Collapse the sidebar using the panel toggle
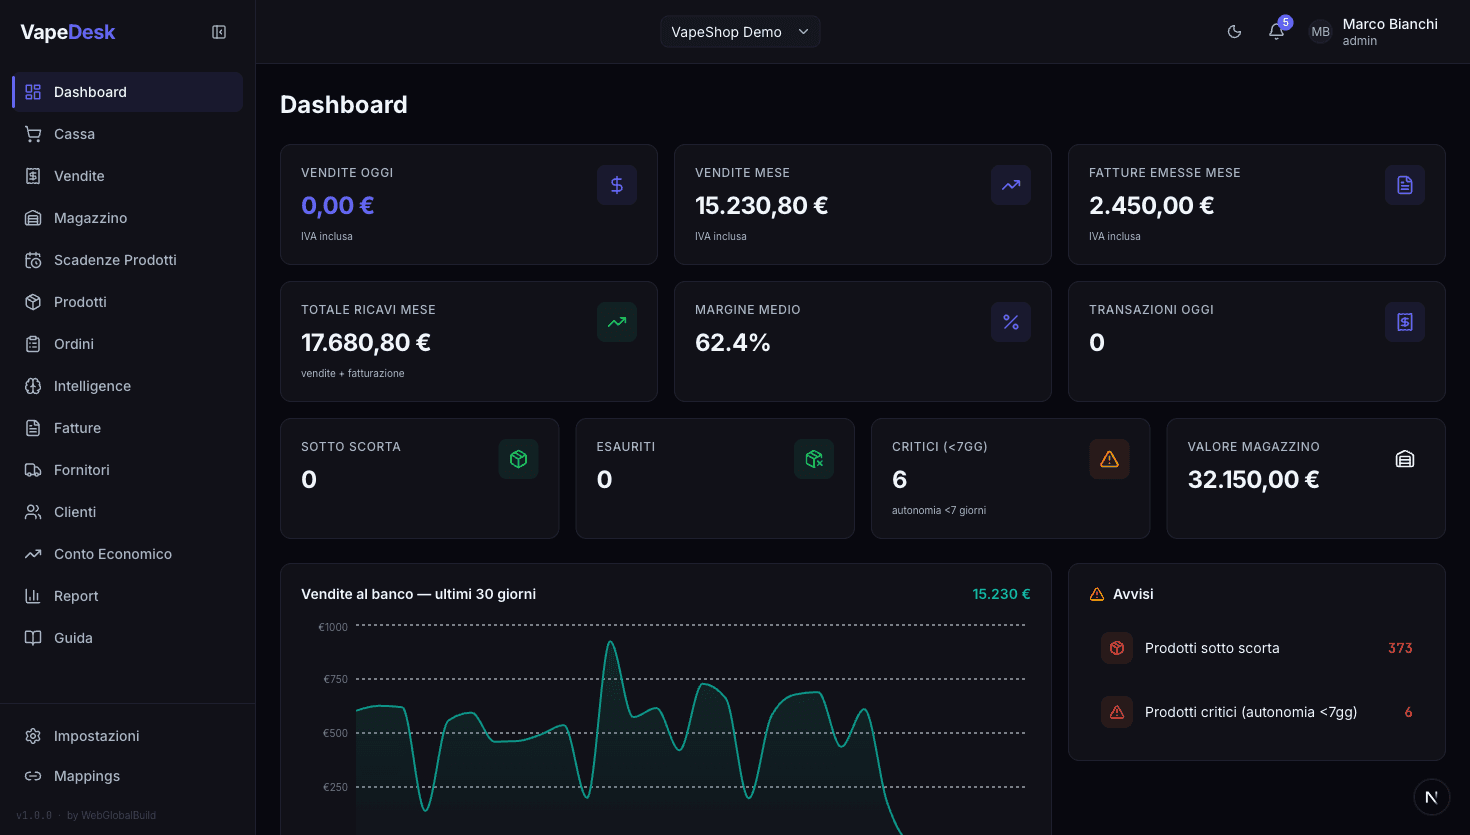This screenshot has height=835, width=1470. tap(218, 31)
